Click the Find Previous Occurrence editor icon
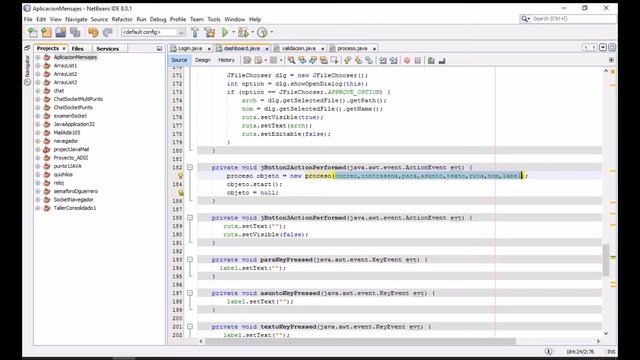The image size is (640, 360). (x=302, y=60)
